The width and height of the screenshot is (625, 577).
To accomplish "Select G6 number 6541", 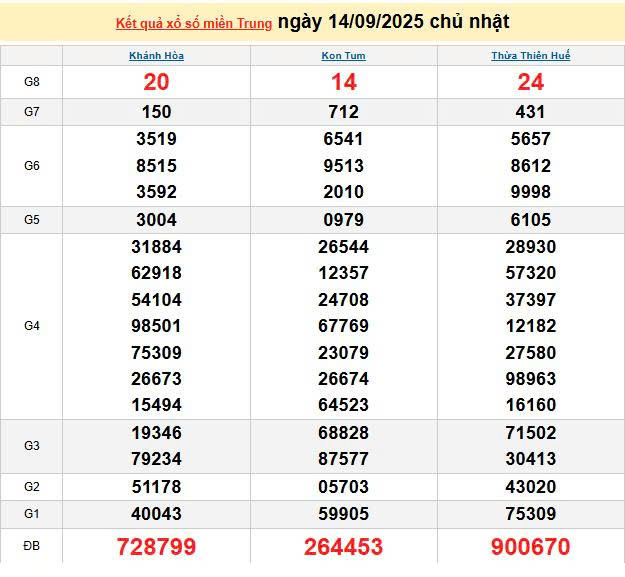I will click(344, 139).
